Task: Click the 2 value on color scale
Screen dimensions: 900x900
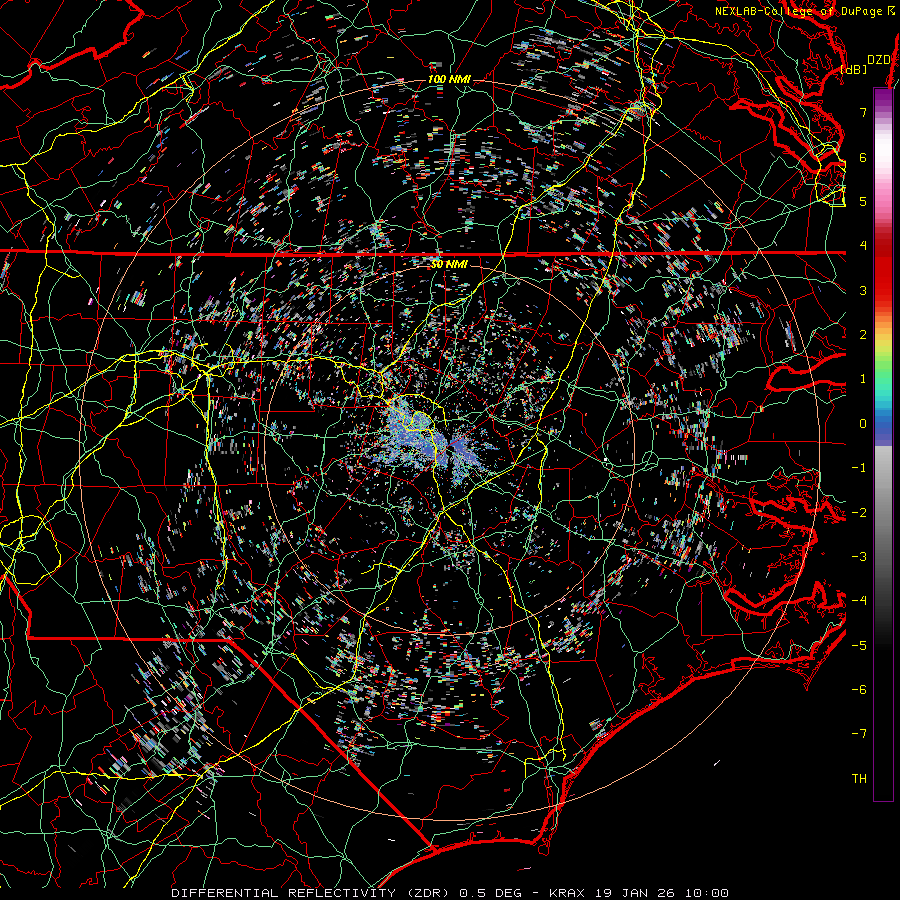Action: coord(863,335)
